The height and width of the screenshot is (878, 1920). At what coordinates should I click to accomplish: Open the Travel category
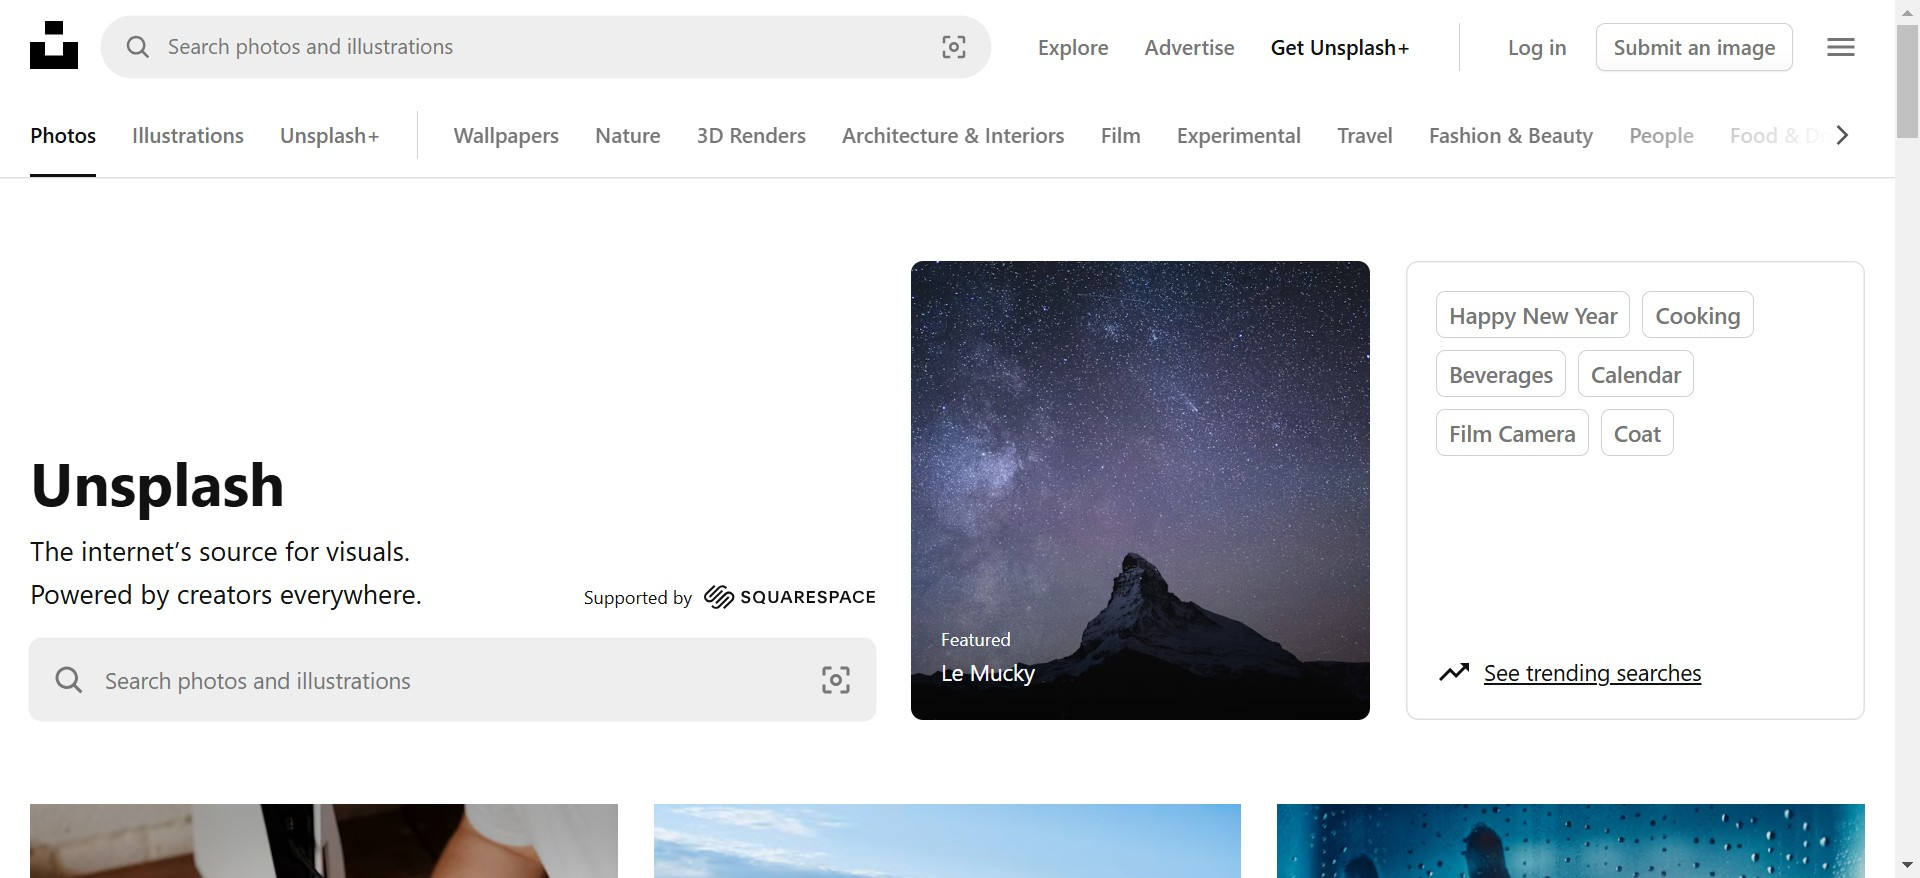tap(1365, 136)
